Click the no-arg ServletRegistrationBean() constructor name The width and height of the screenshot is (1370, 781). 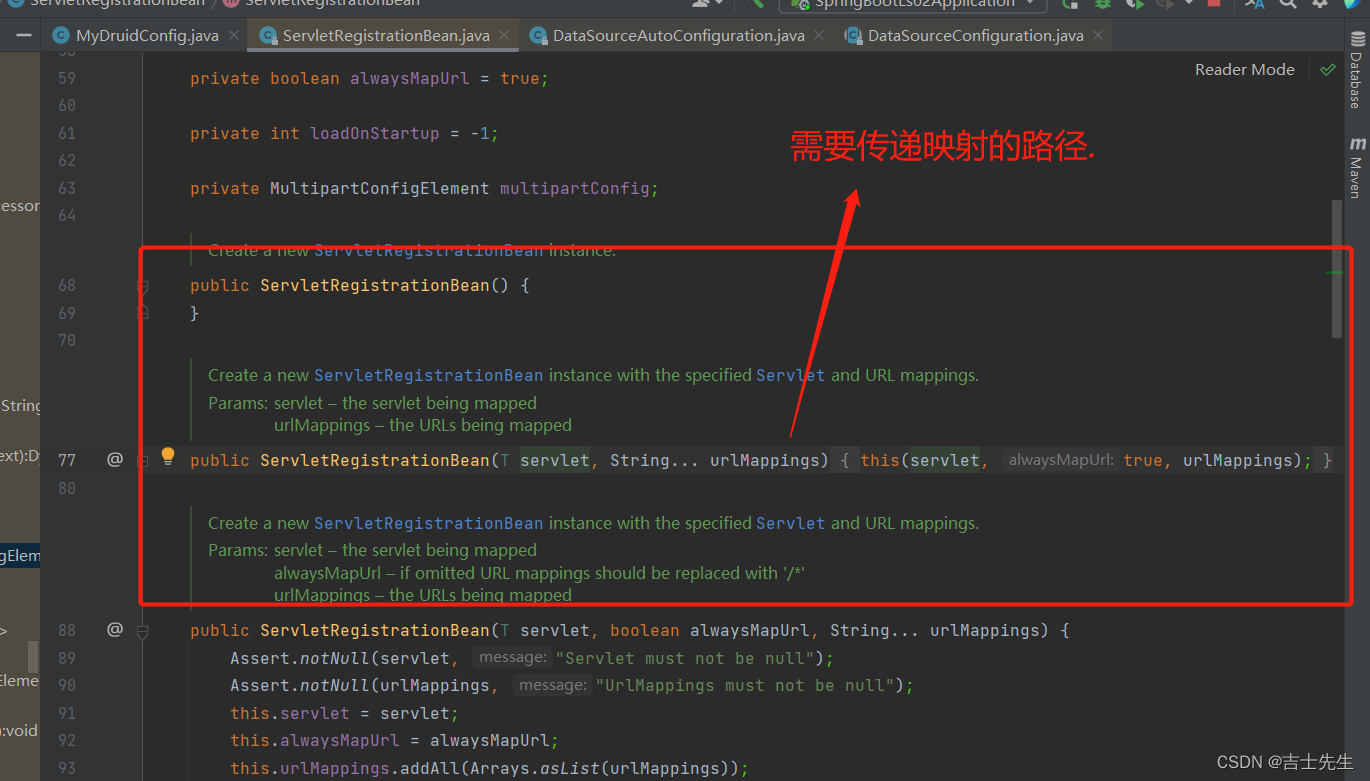(375, 285)
